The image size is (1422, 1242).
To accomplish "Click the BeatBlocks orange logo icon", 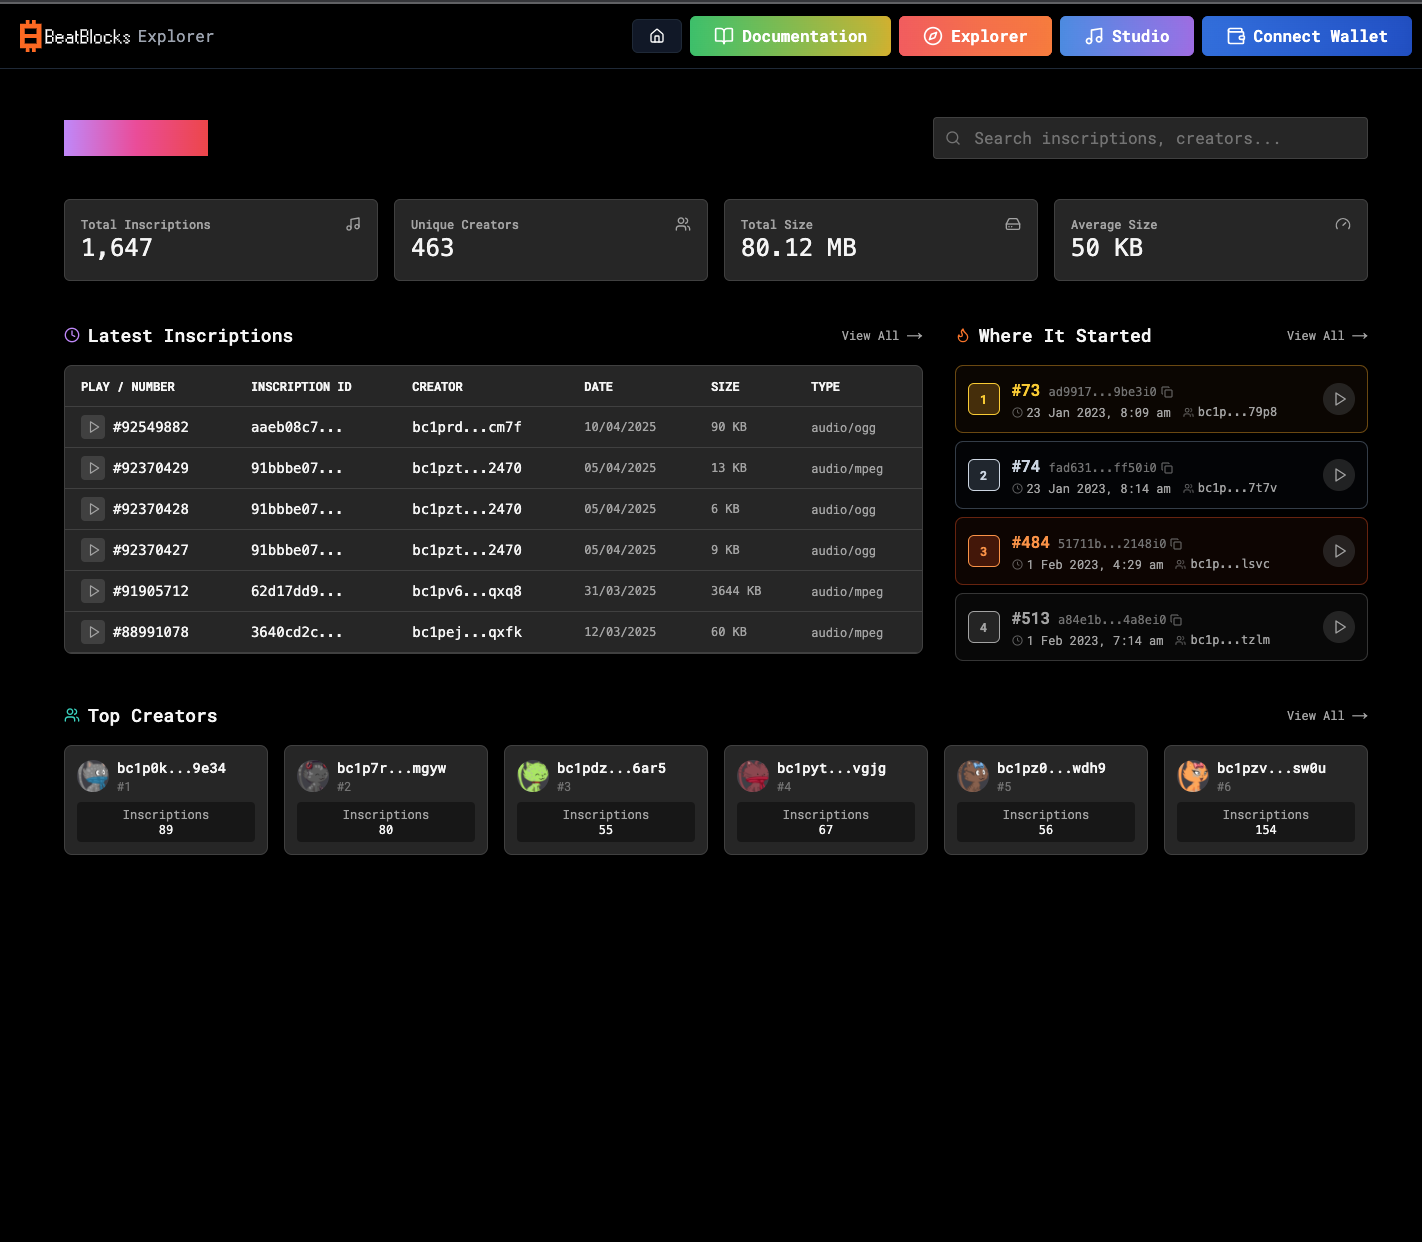I will point(31,36).
